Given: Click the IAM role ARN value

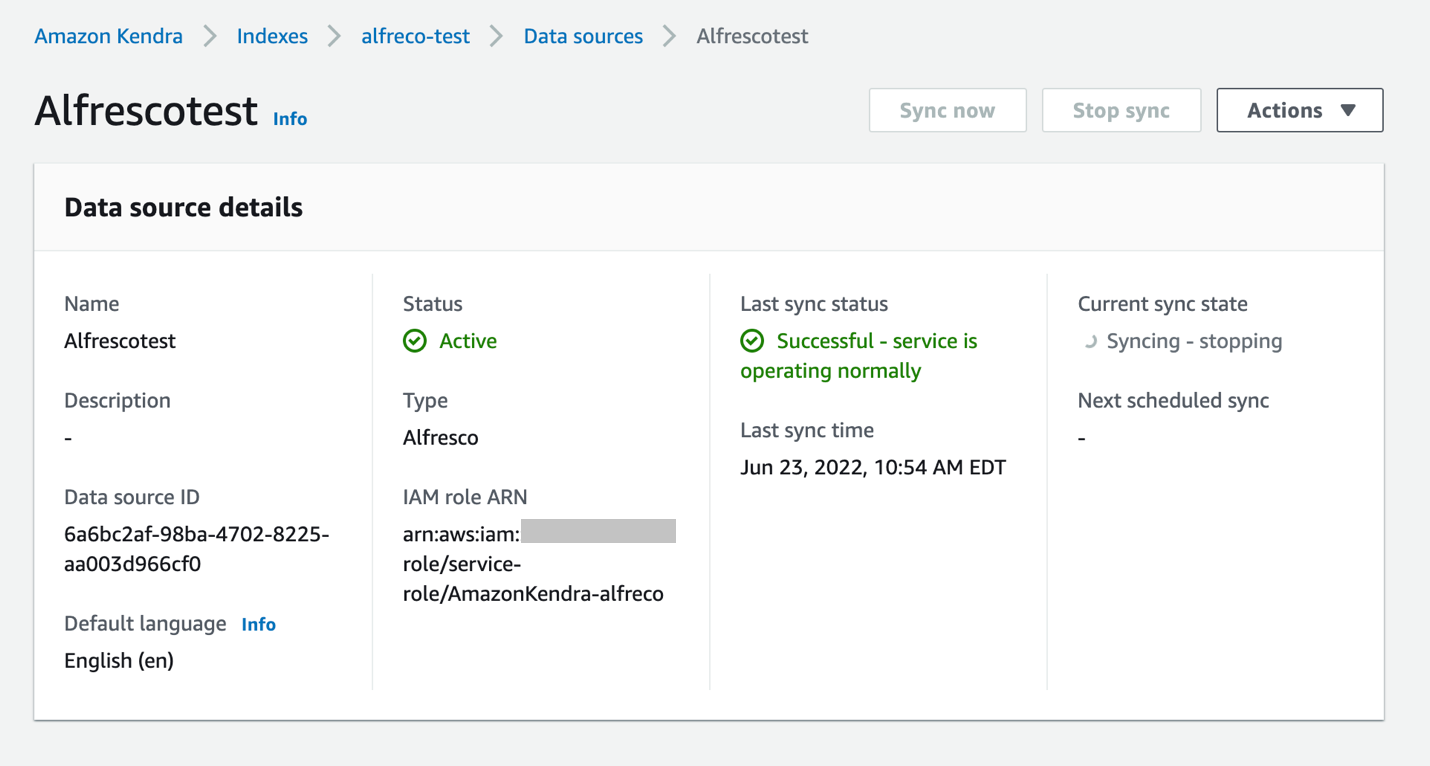Looking at the screenshot, I should pyautogui.click(x=533, y=564).
